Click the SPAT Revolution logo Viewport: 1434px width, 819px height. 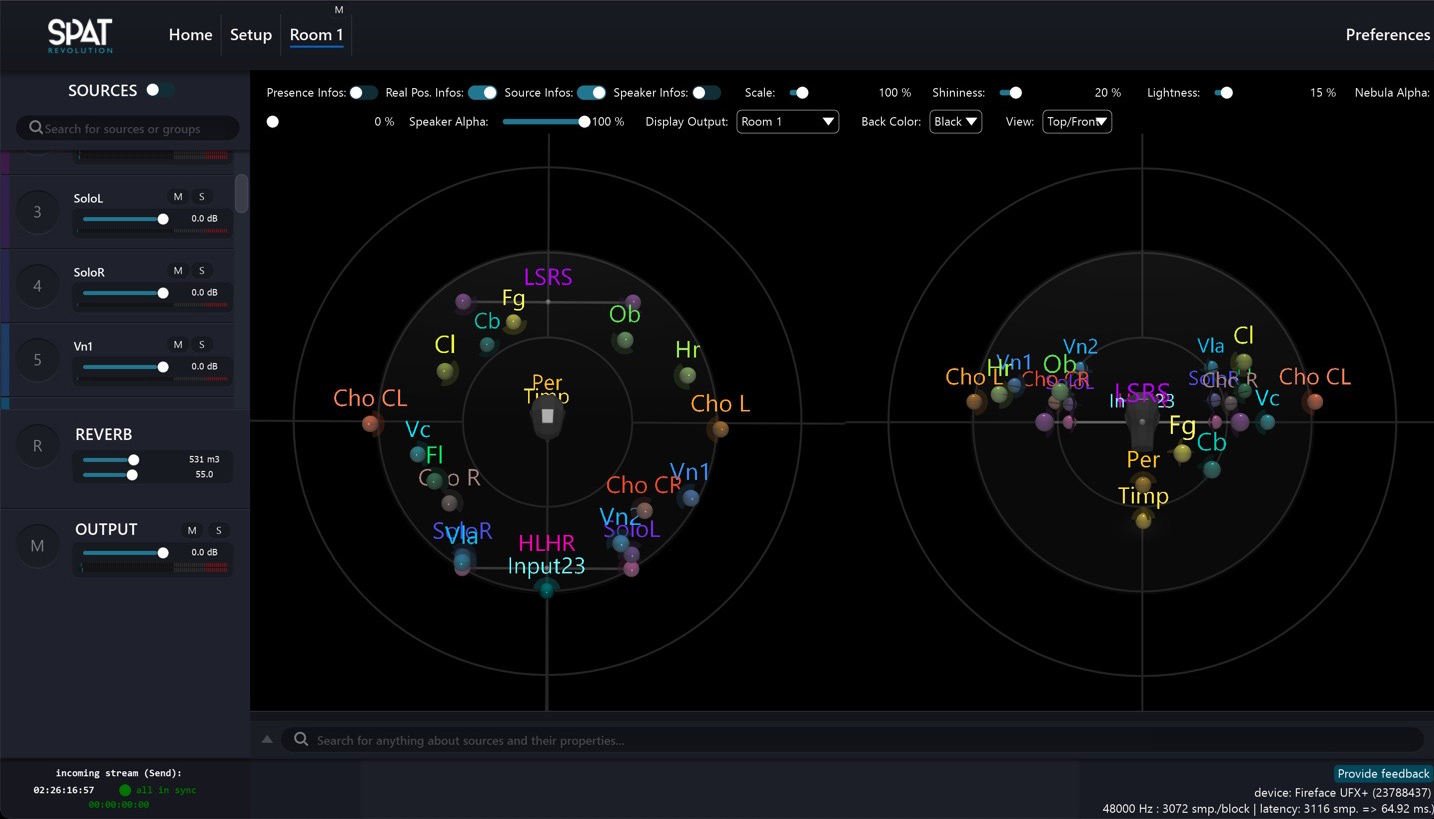pos(80,35)
